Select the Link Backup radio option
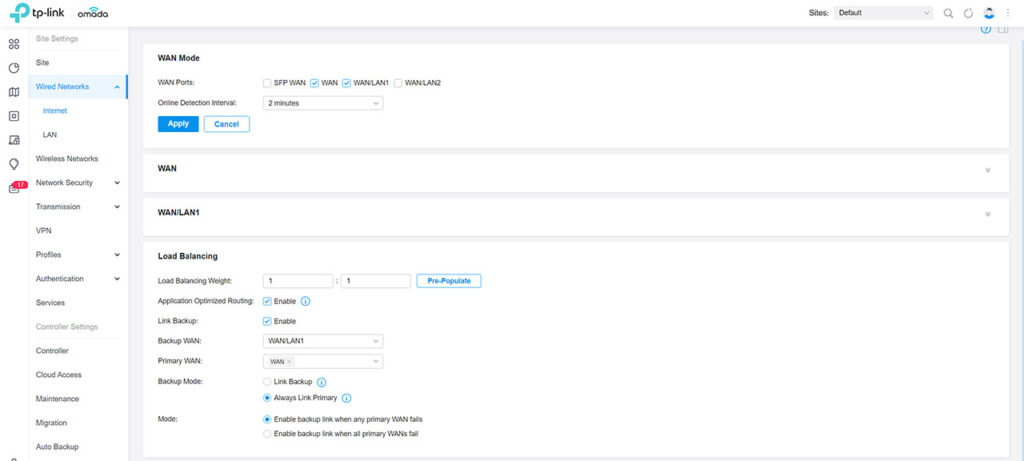The height and width of the screenshot is (461, 1024). [x=267, y=382]
